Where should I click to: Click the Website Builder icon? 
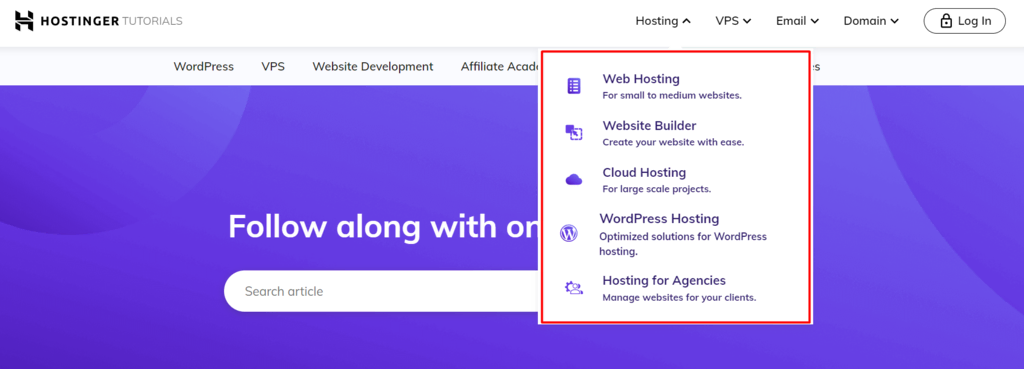(x=573, y=133)
